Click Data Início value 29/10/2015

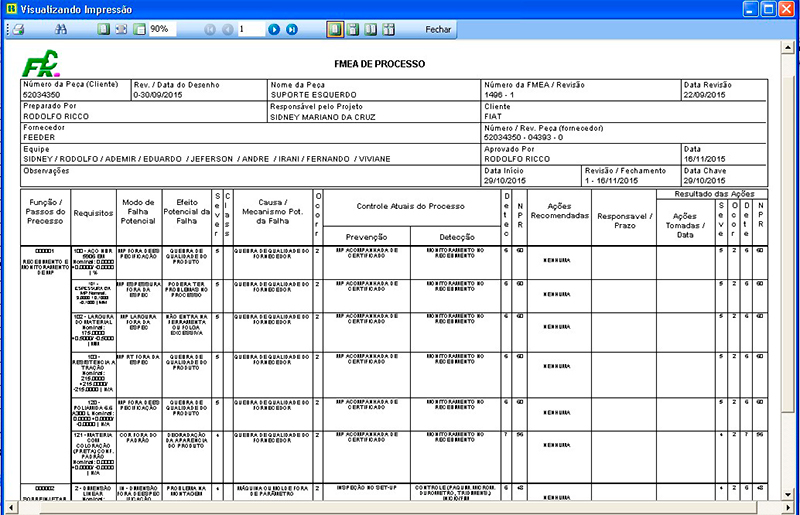505,181
